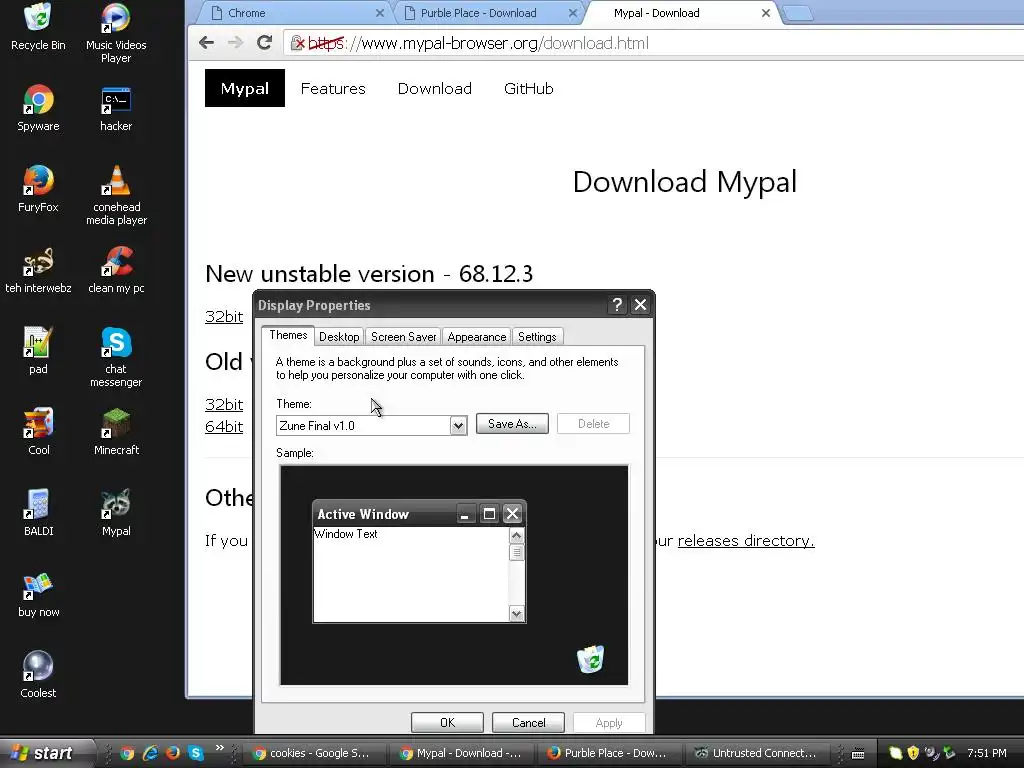Launch Firefox from quick launch bar

[x=173, y=753]
